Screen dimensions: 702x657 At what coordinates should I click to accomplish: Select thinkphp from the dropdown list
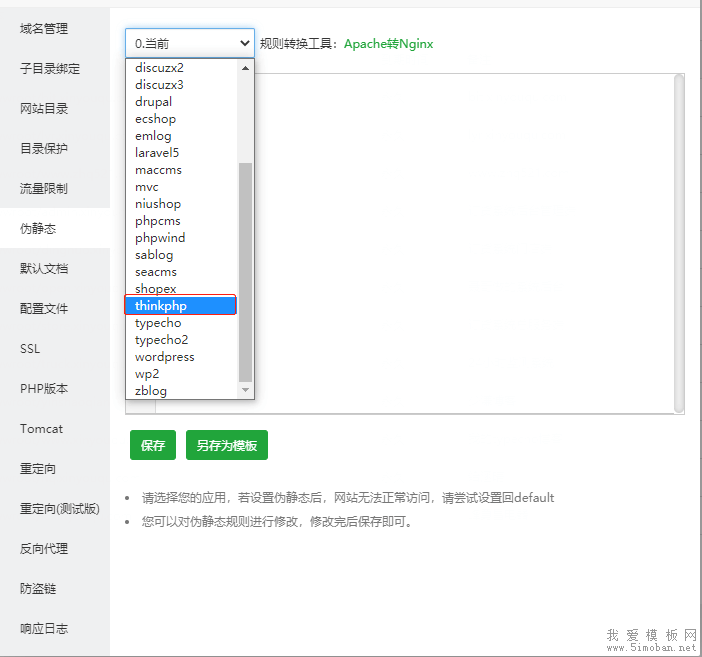pyautogui.click(x=180, y=306)
